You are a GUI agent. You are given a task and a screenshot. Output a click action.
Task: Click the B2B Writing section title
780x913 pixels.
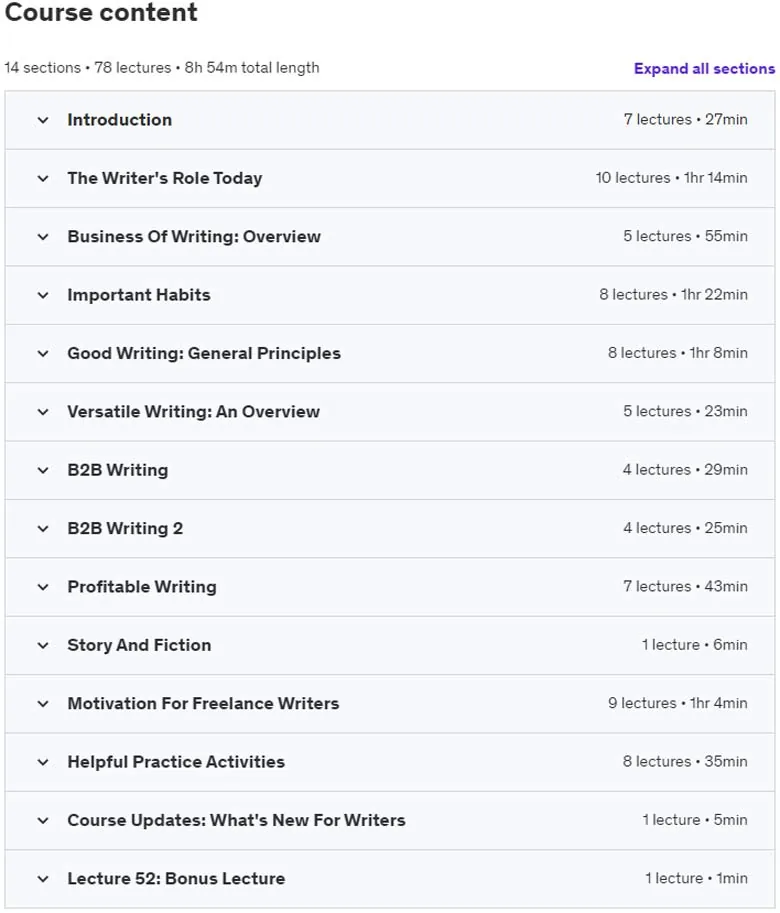pos(118,470)
